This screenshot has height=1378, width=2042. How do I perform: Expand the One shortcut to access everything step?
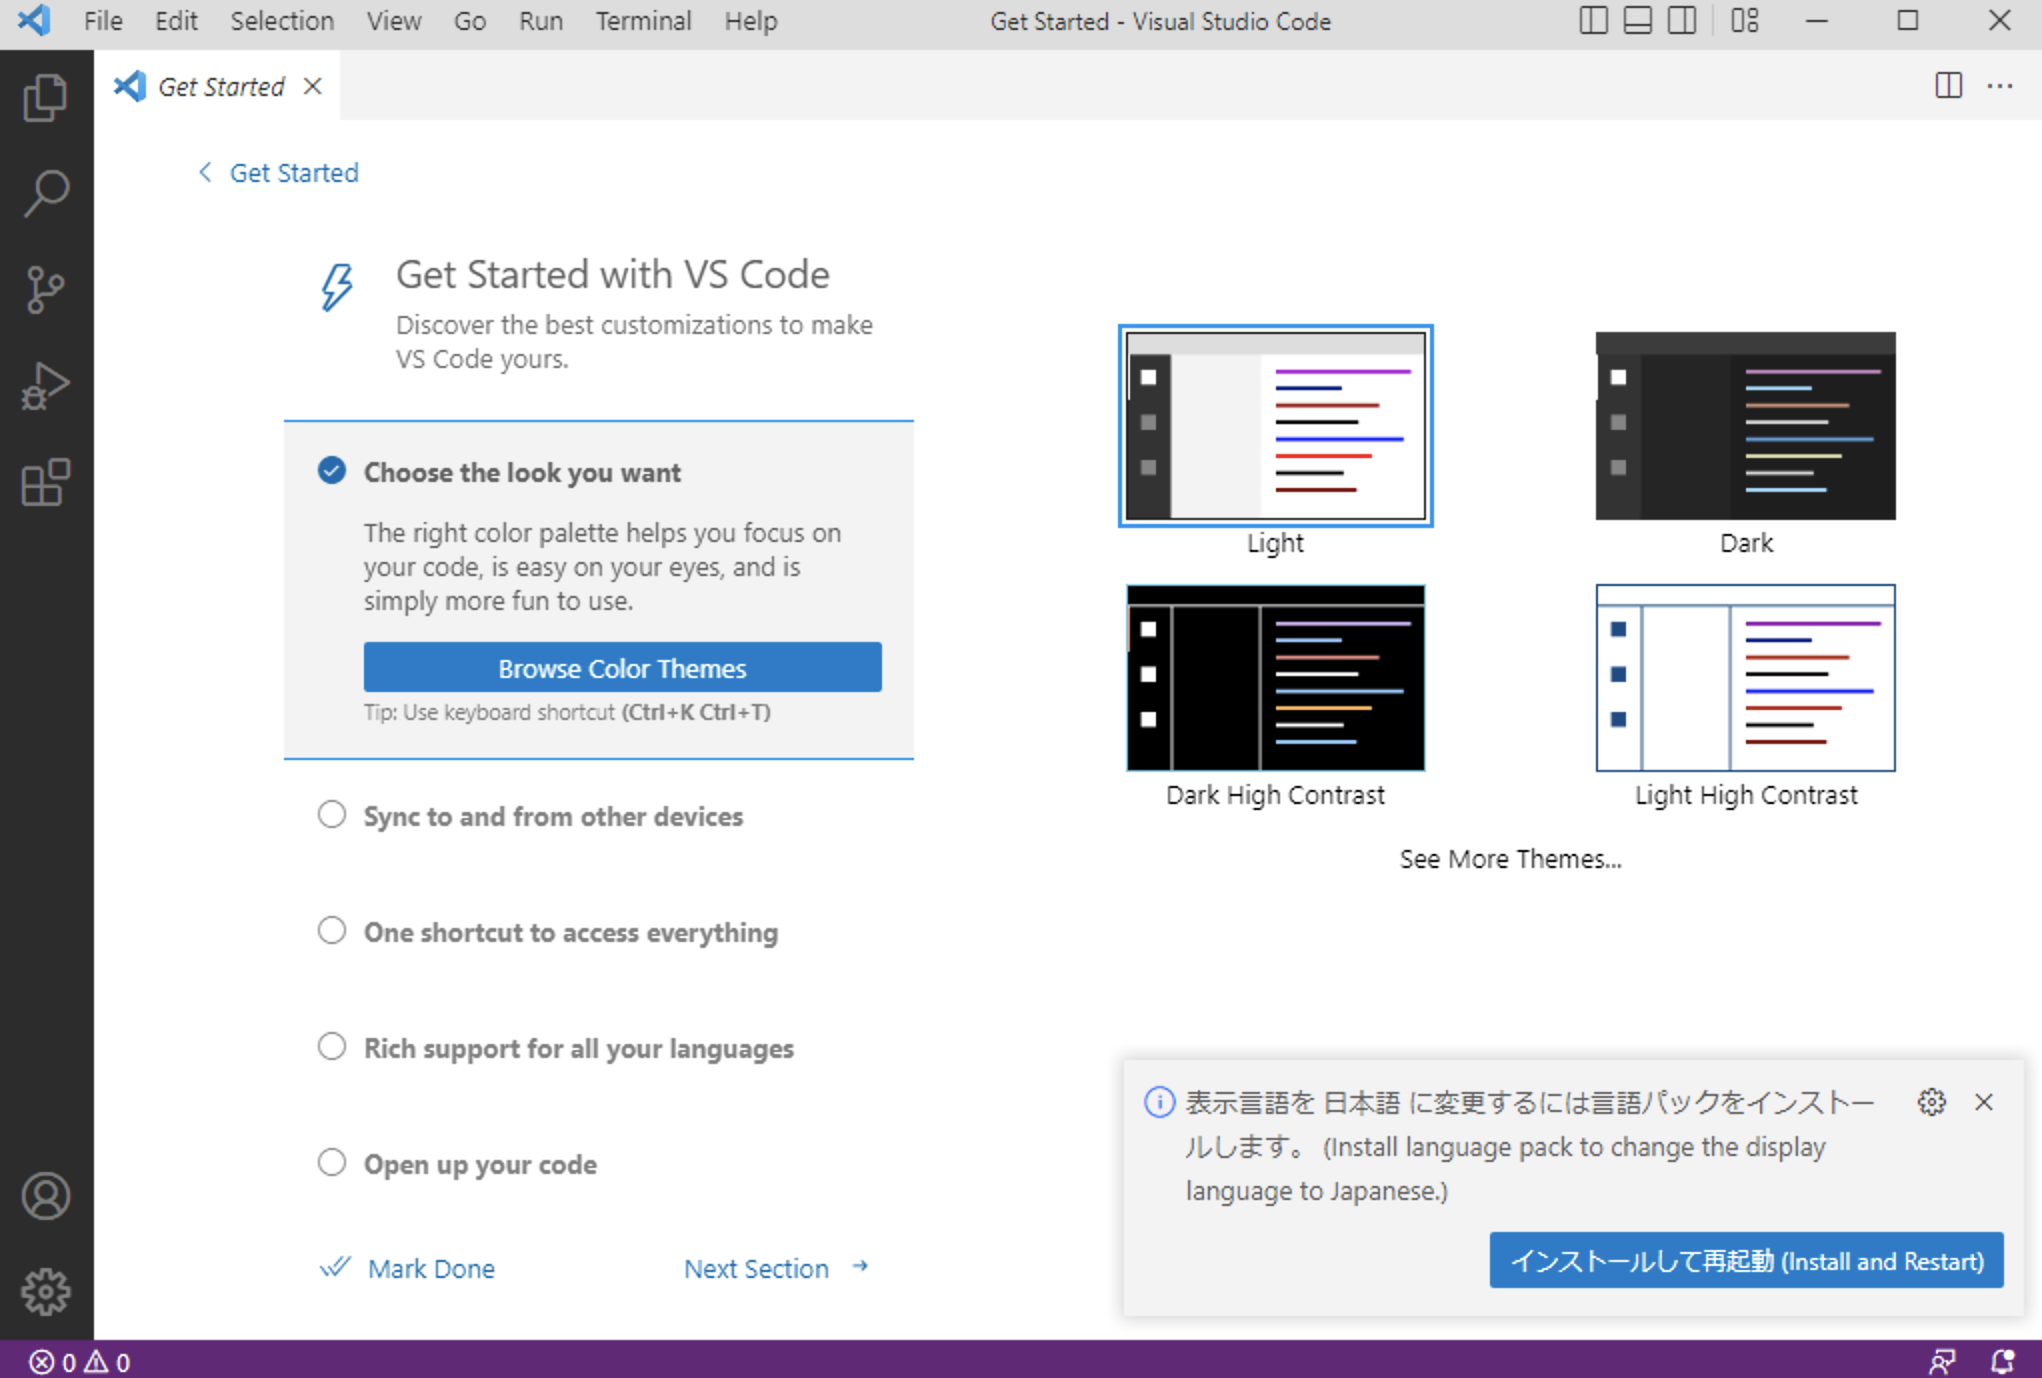(570, 932)
